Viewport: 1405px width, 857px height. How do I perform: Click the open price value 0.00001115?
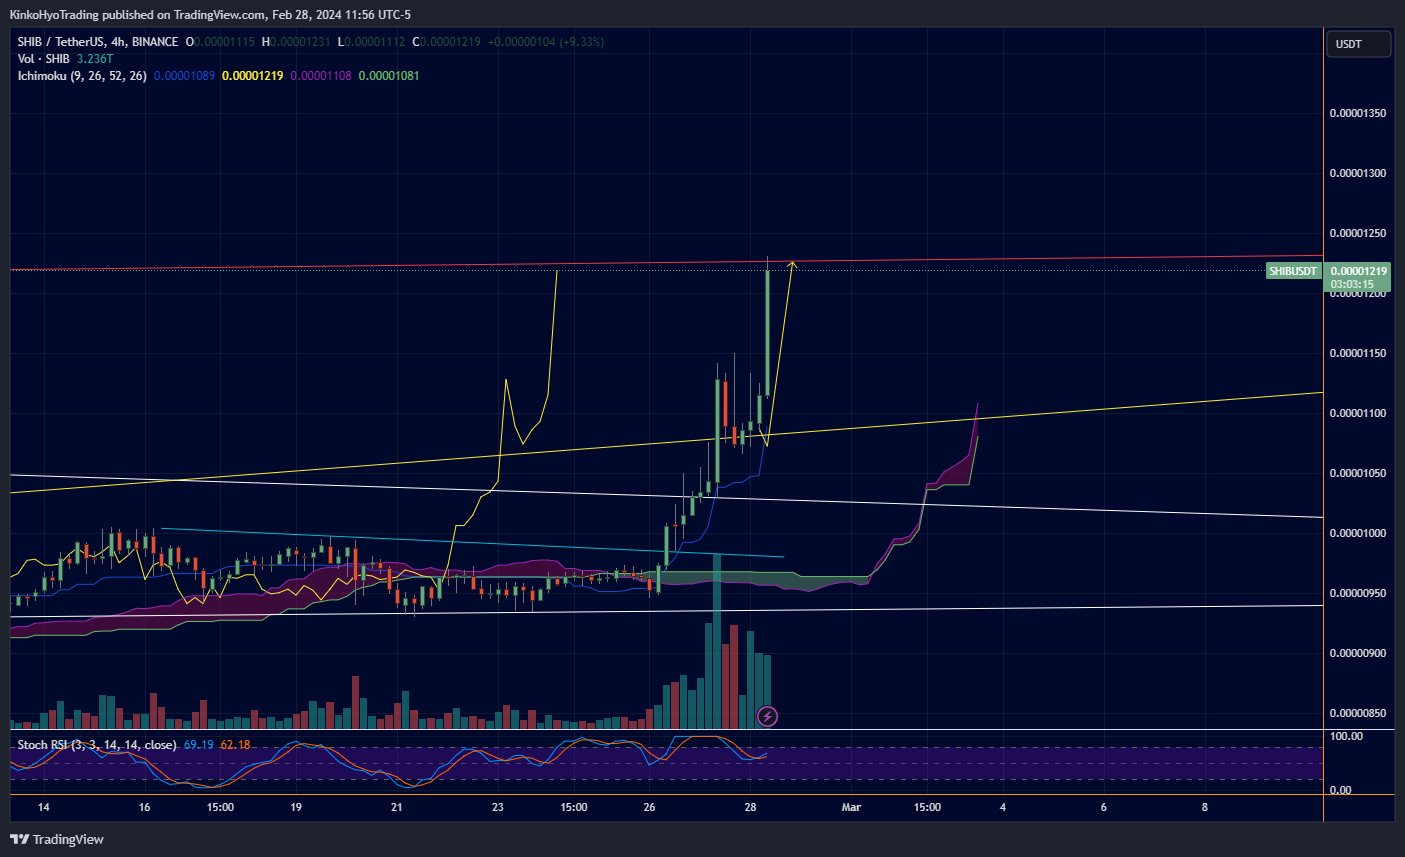[225, 42]
